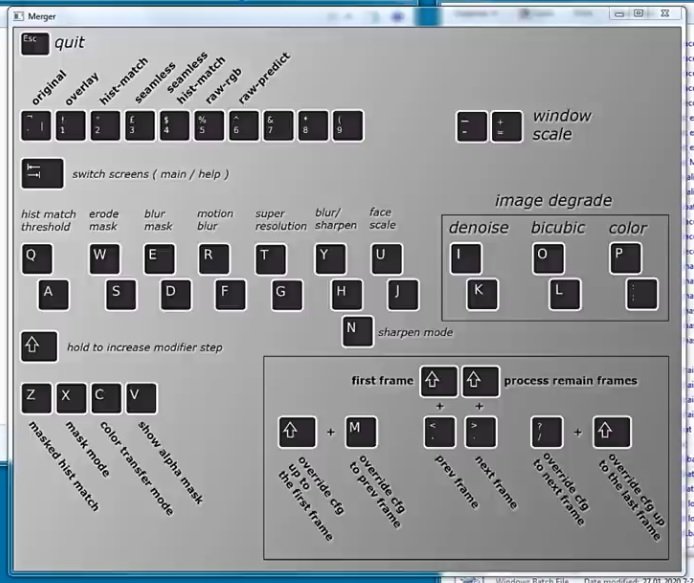This screenshot has height=583, width=694.
Task: Click the U face scale key
Action: point(386,259)
